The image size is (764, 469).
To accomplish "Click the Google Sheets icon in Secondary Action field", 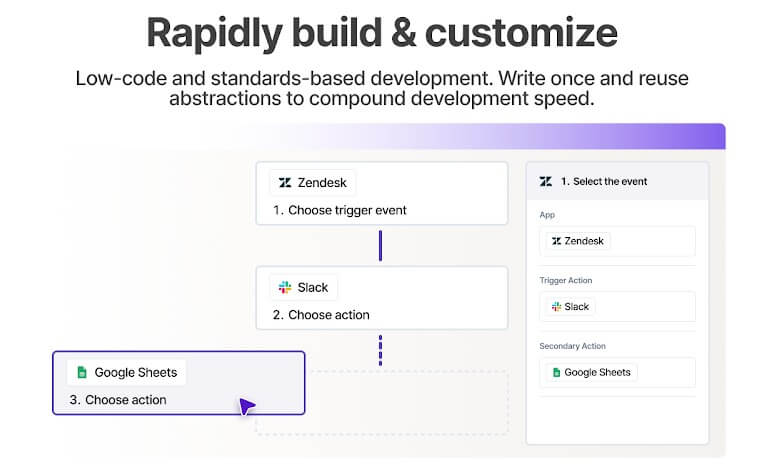I will click(x=556, y=373).
